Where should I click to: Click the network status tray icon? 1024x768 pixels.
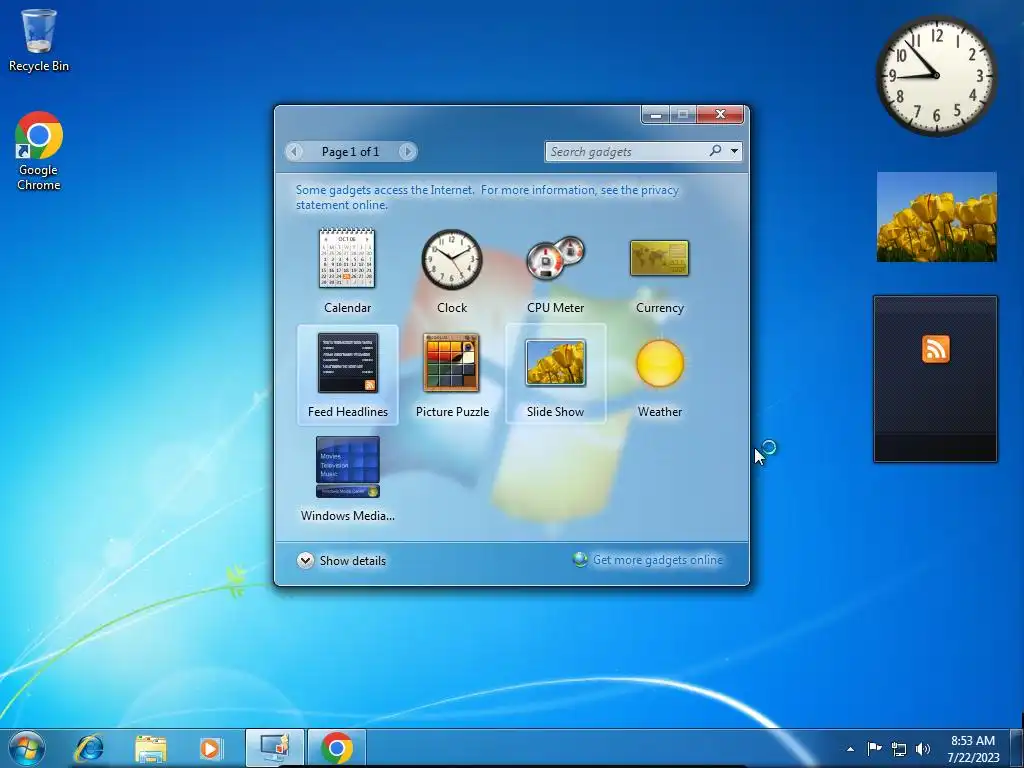coord(899,749)
